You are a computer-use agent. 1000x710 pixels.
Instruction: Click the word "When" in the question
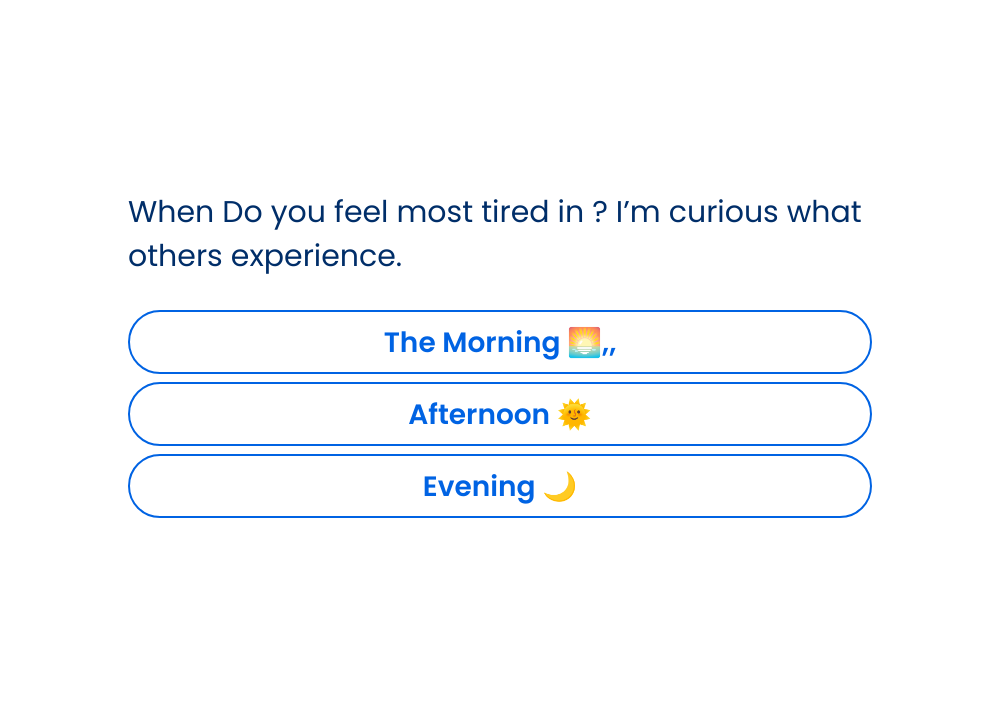[x=170, y=212]
